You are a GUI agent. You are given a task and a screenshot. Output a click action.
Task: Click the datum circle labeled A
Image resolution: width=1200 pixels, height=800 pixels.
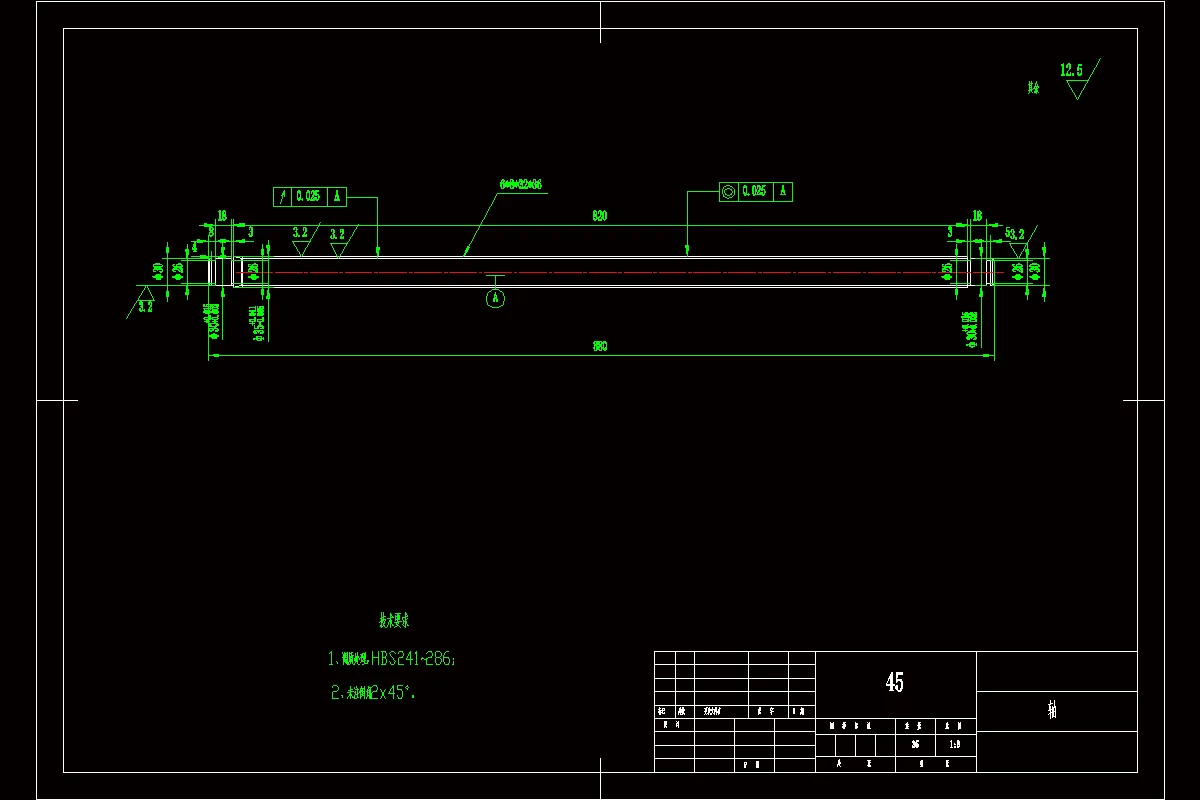pyautogui.click(x=496, y=298)
